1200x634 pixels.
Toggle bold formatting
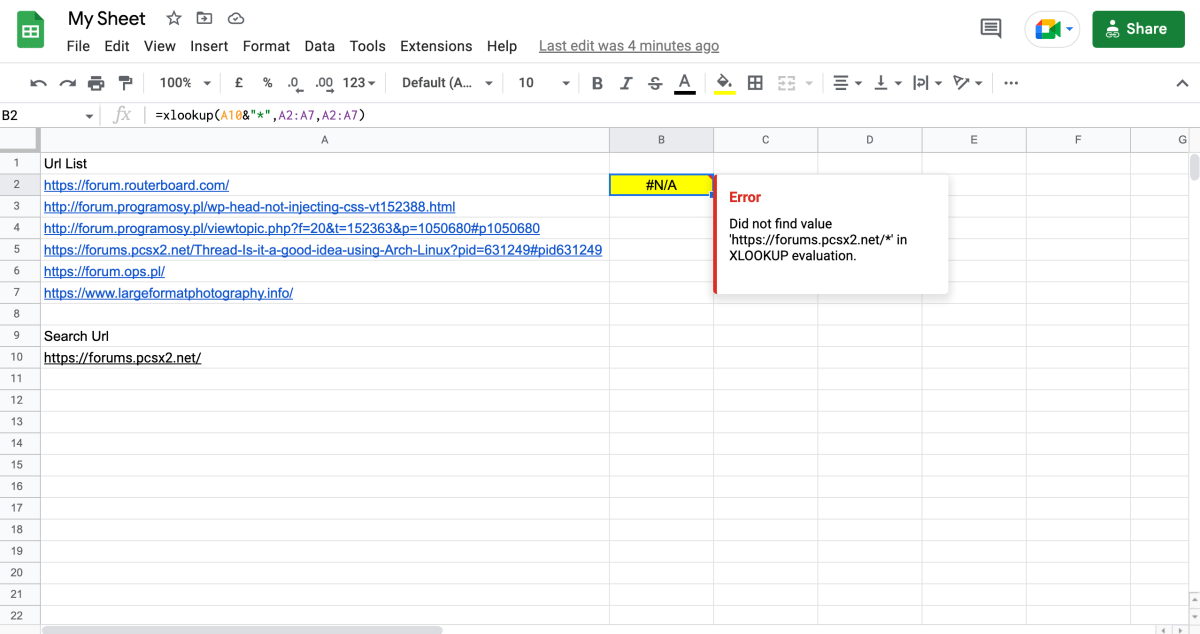597,83
